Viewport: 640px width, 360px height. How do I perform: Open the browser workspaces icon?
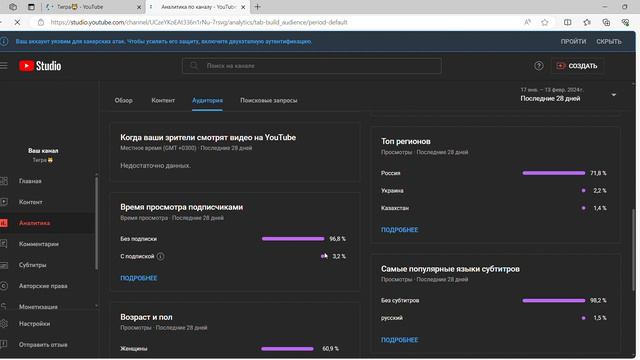(13, 7)
